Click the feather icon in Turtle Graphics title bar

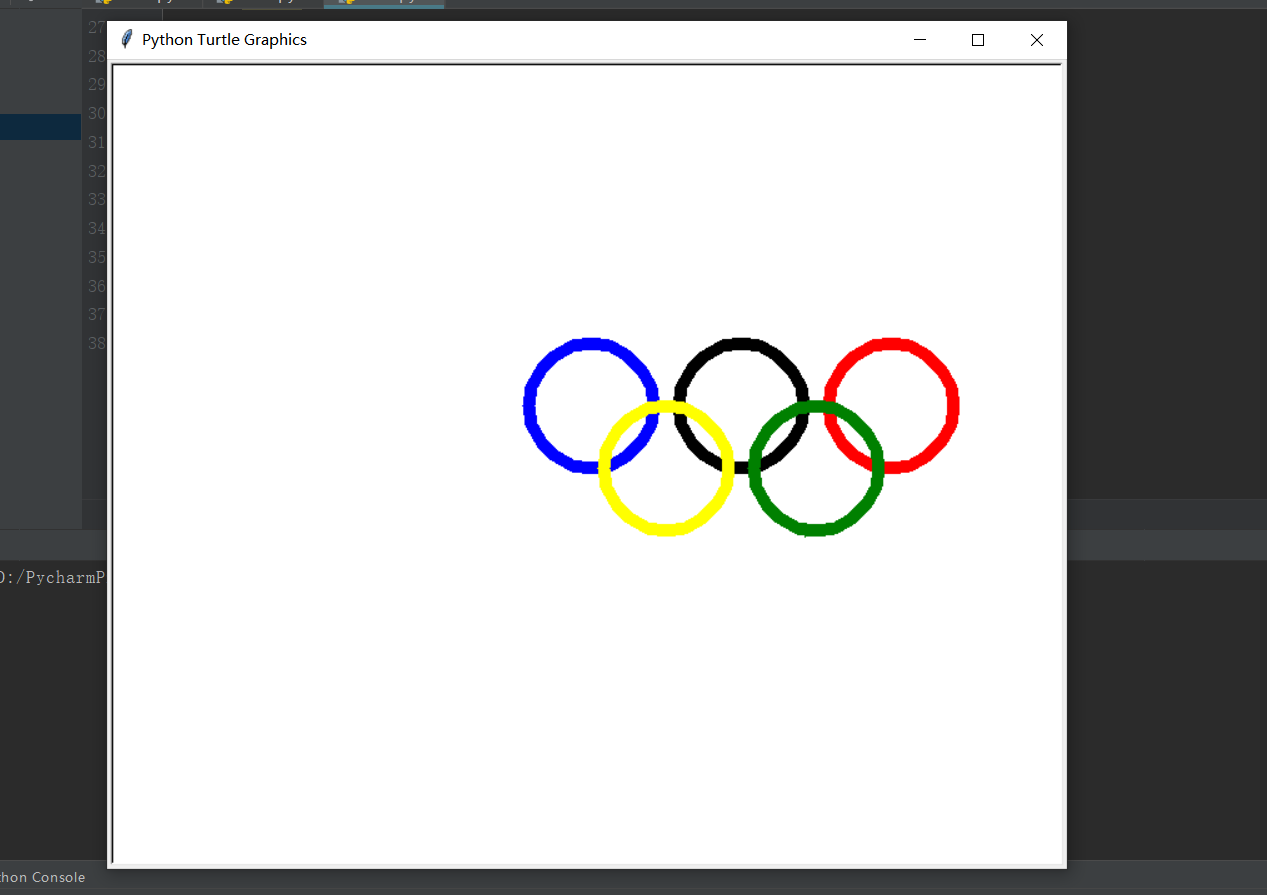point(126,40)
